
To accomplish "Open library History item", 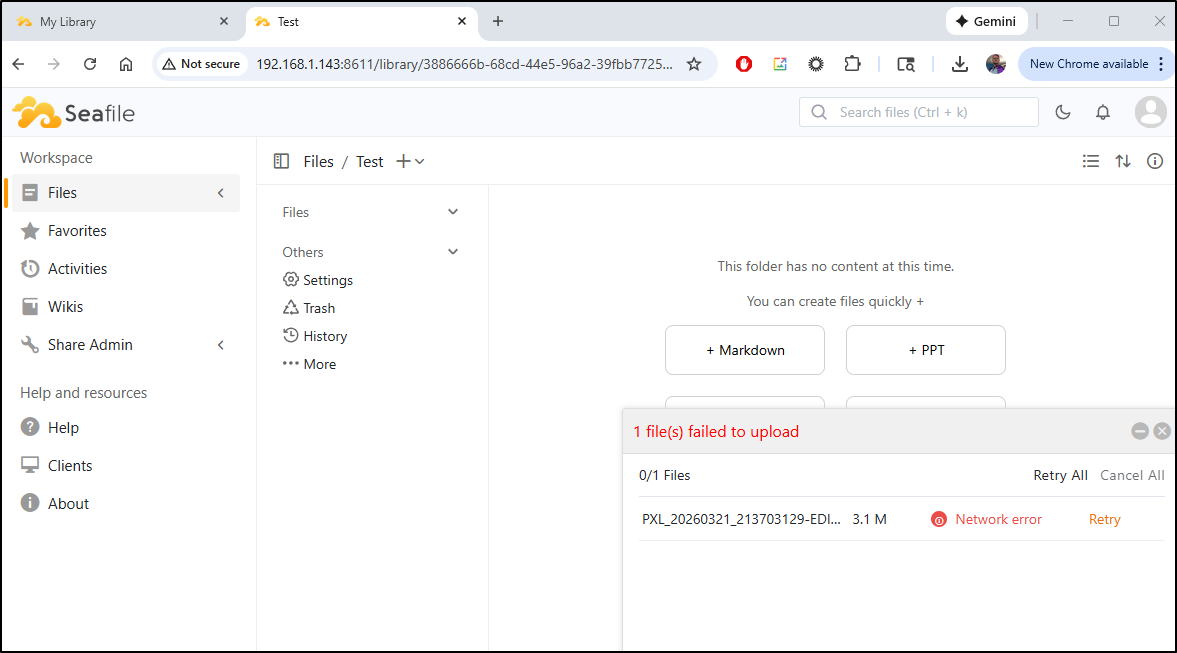I will pyautogui.click(x=324, y=336).
